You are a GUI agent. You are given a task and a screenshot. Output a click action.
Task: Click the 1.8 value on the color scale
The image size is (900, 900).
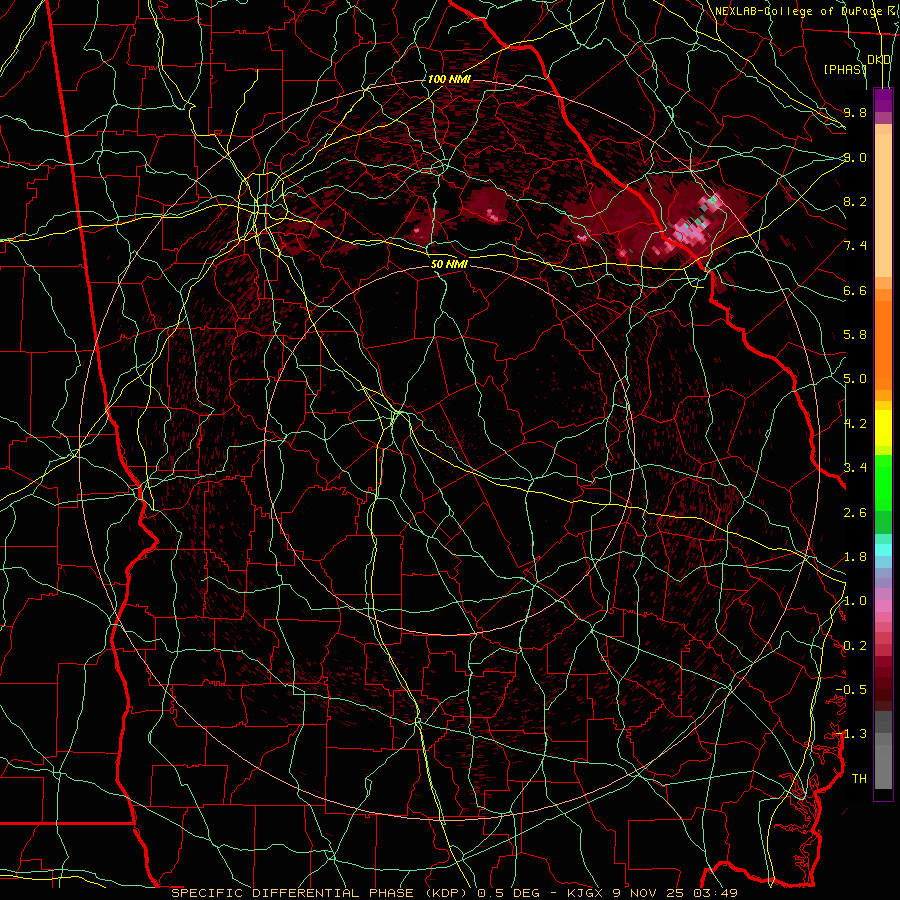tap(855, 557)
